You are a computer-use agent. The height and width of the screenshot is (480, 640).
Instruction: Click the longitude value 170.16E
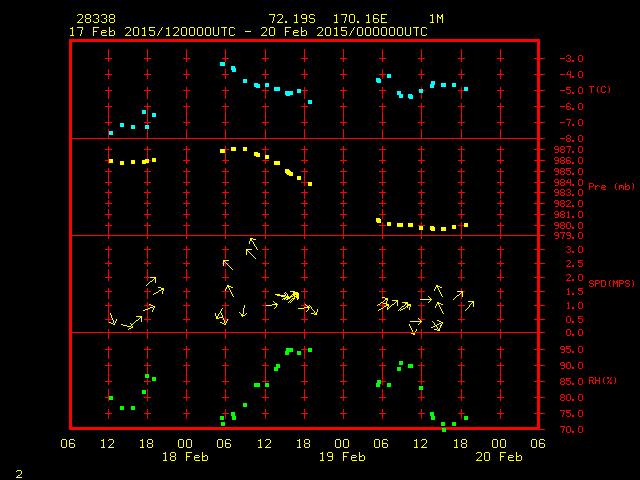(x=360, y=19)
